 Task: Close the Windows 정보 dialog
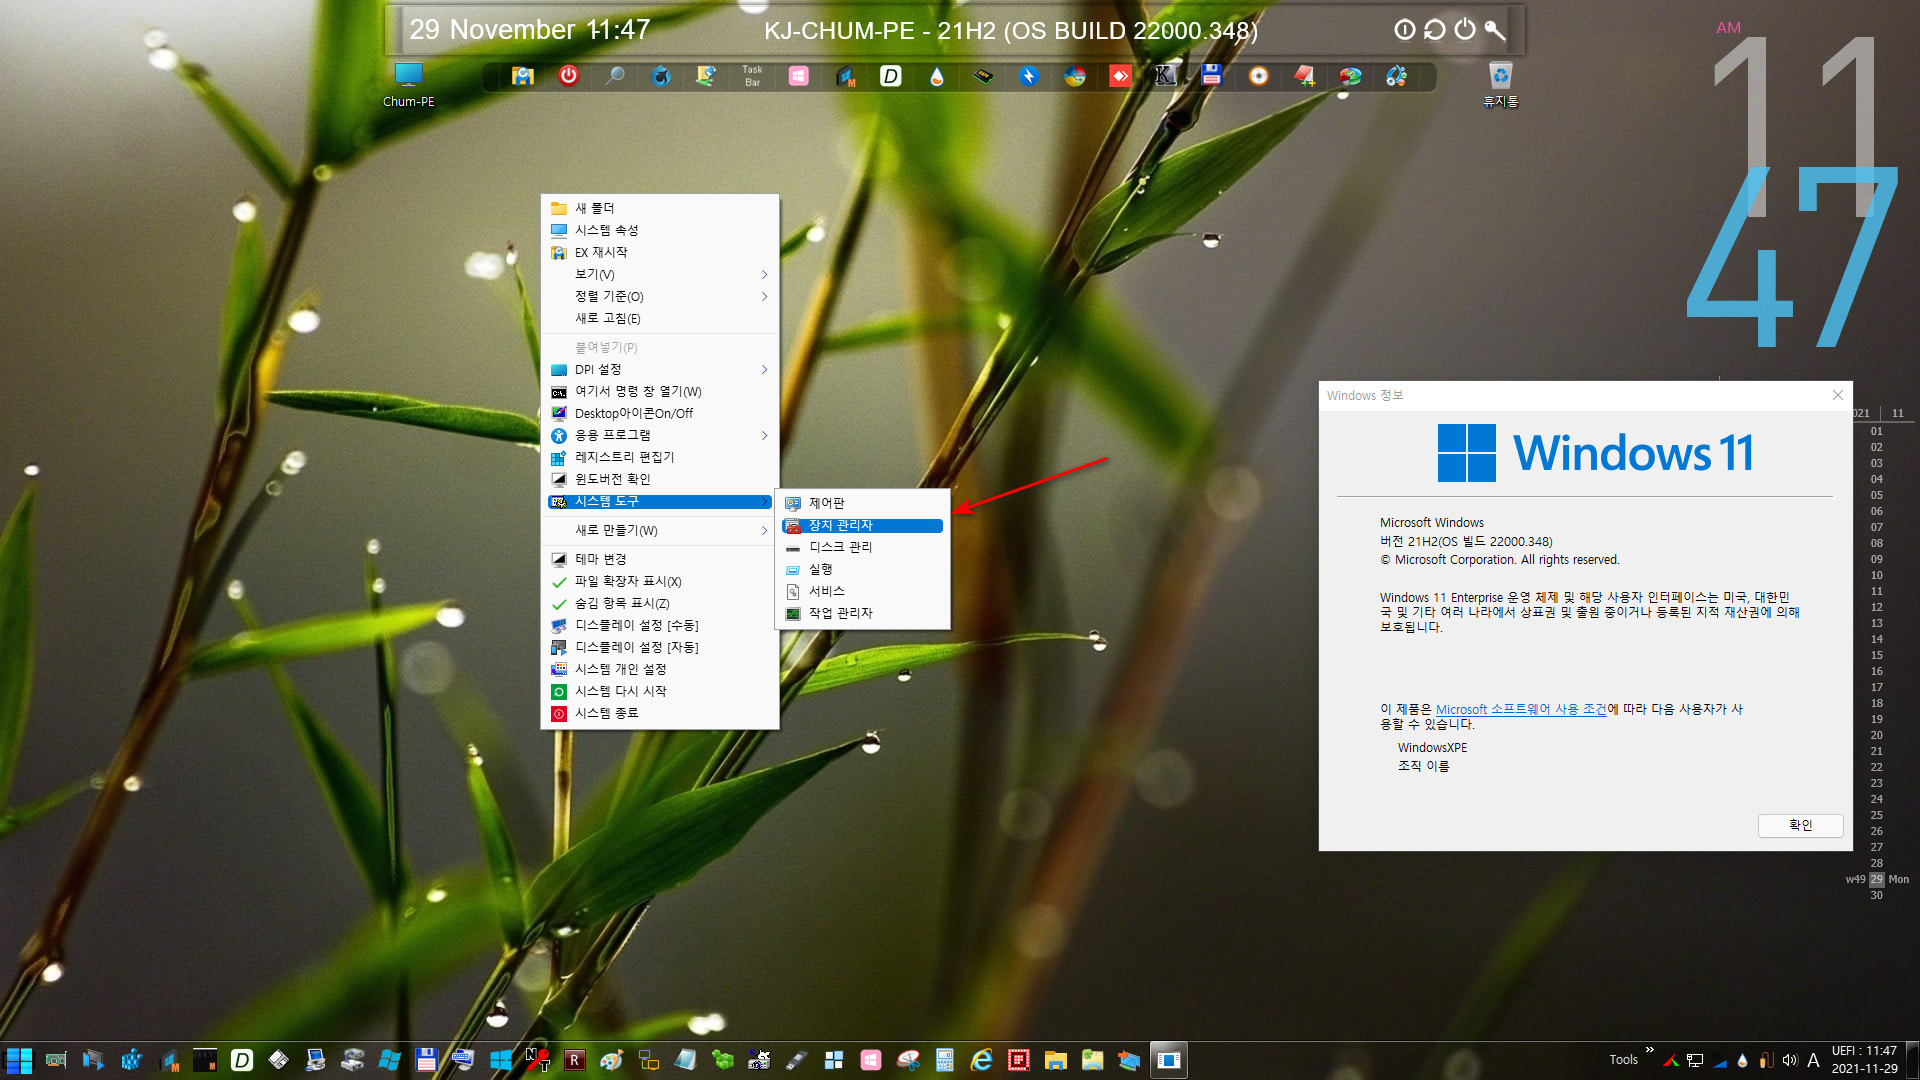click(x=1837, y=395)
